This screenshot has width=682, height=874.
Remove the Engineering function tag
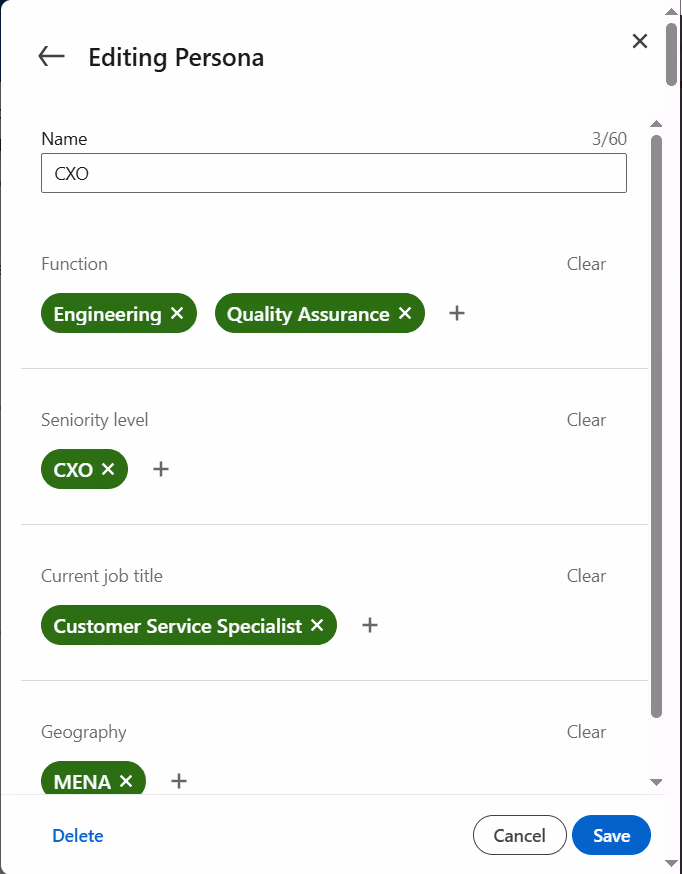[177, 313]
